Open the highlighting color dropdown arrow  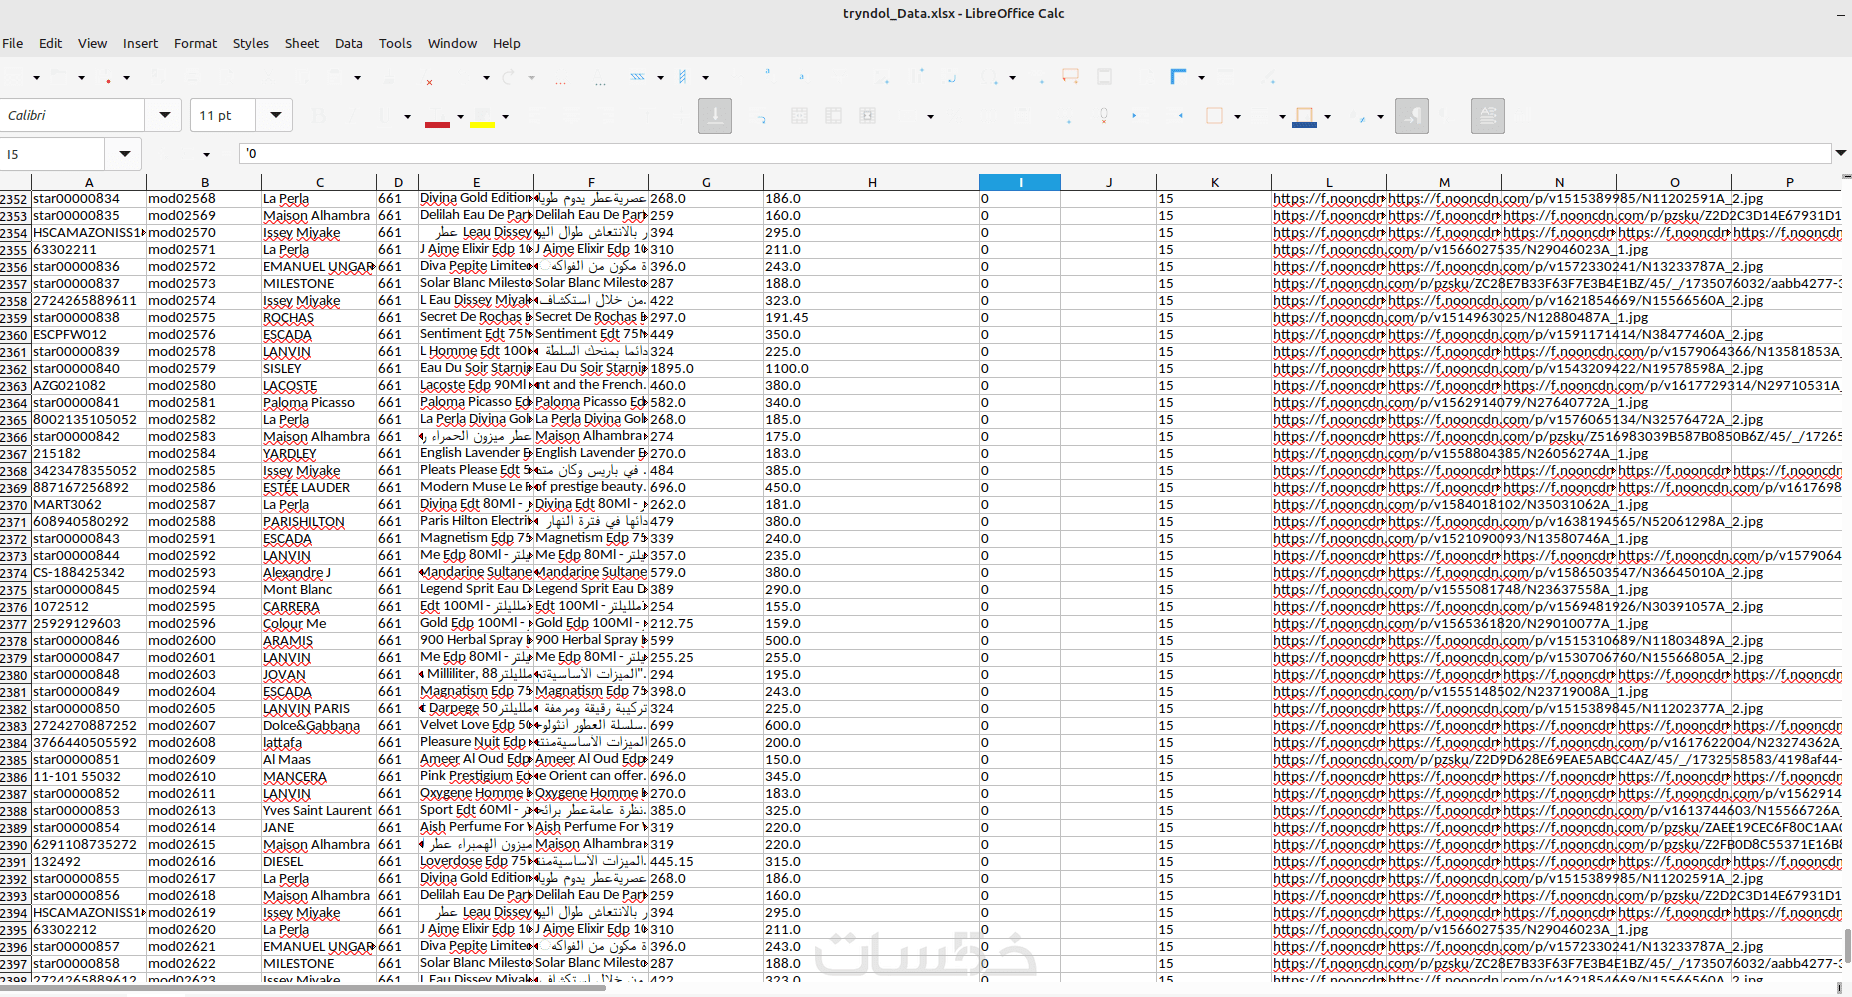(x=505, y=116)
